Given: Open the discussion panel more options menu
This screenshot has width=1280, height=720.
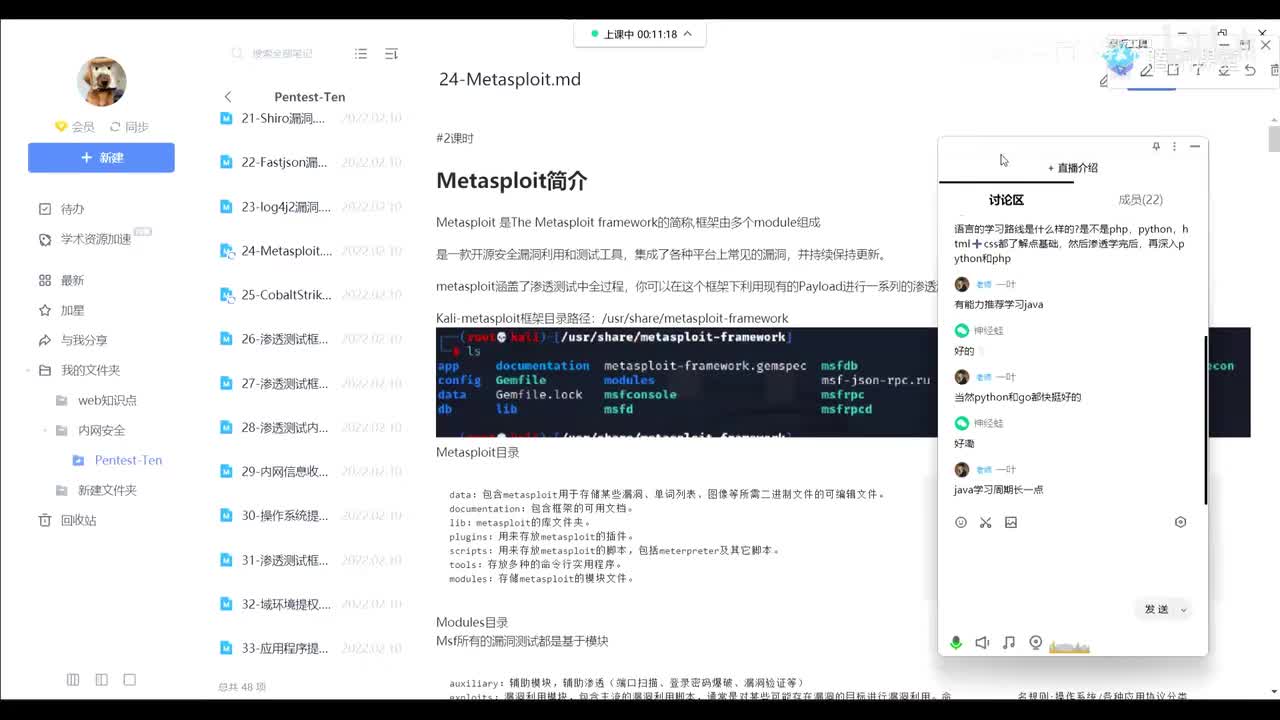Looking at the screenshot, I should (x=1175, y=146).
